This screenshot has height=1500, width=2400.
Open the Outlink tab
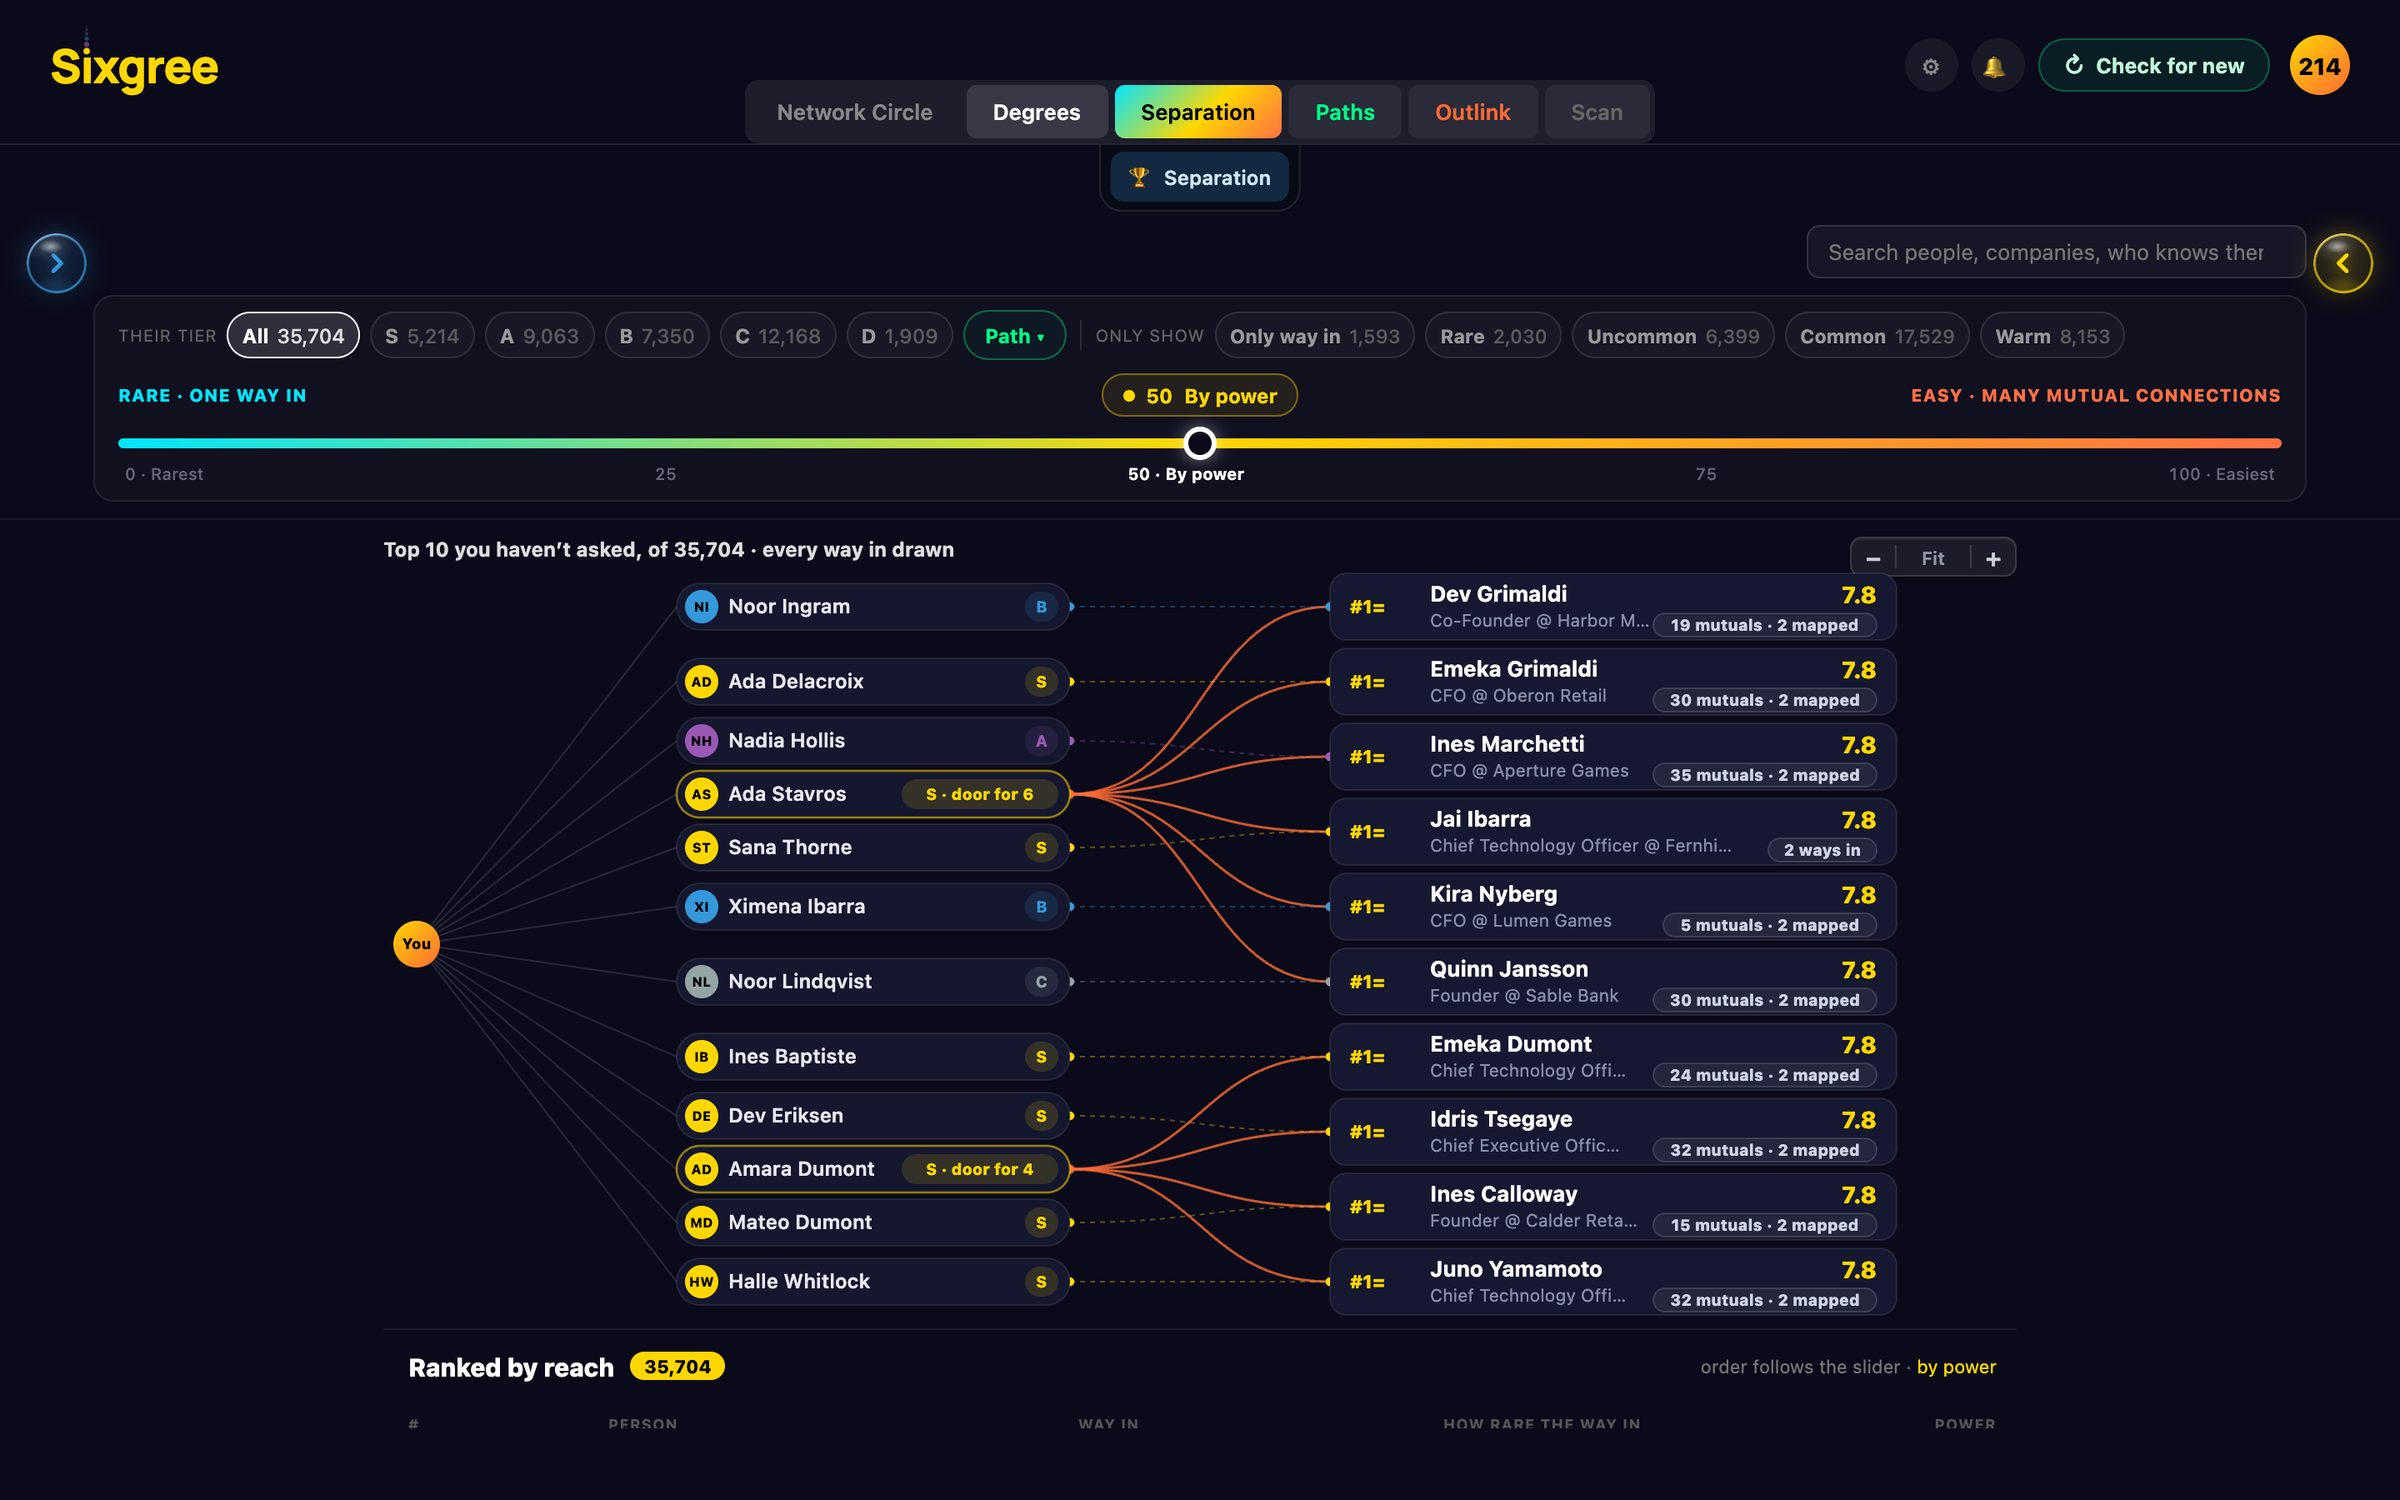click(1472, 112)
